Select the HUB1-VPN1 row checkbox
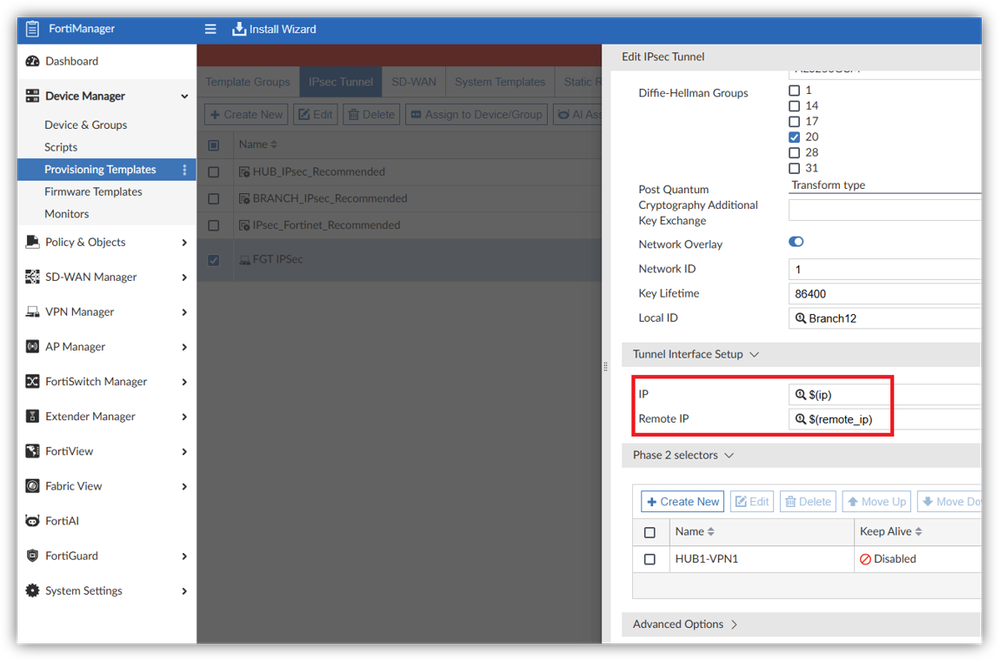 (x=650, y=559)
